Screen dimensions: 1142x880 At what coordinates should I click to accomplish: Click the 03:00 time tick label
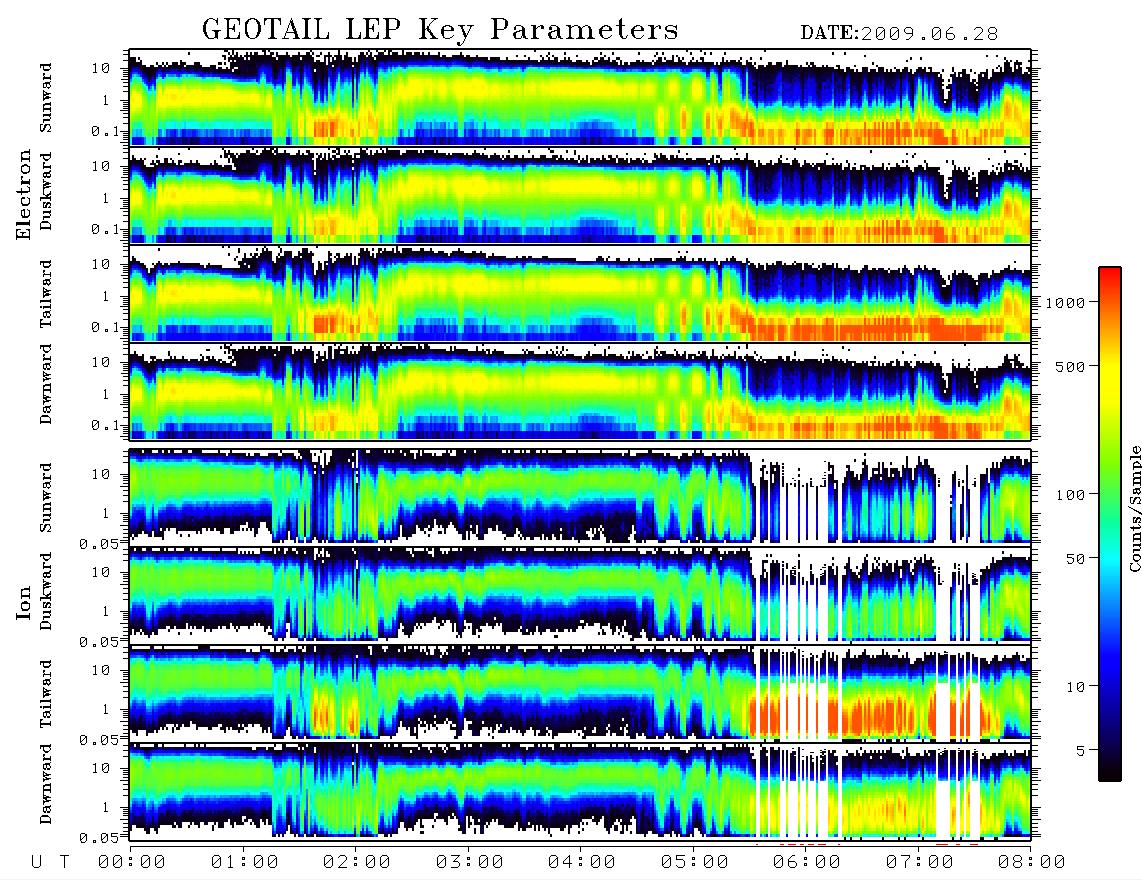(470, 863)
